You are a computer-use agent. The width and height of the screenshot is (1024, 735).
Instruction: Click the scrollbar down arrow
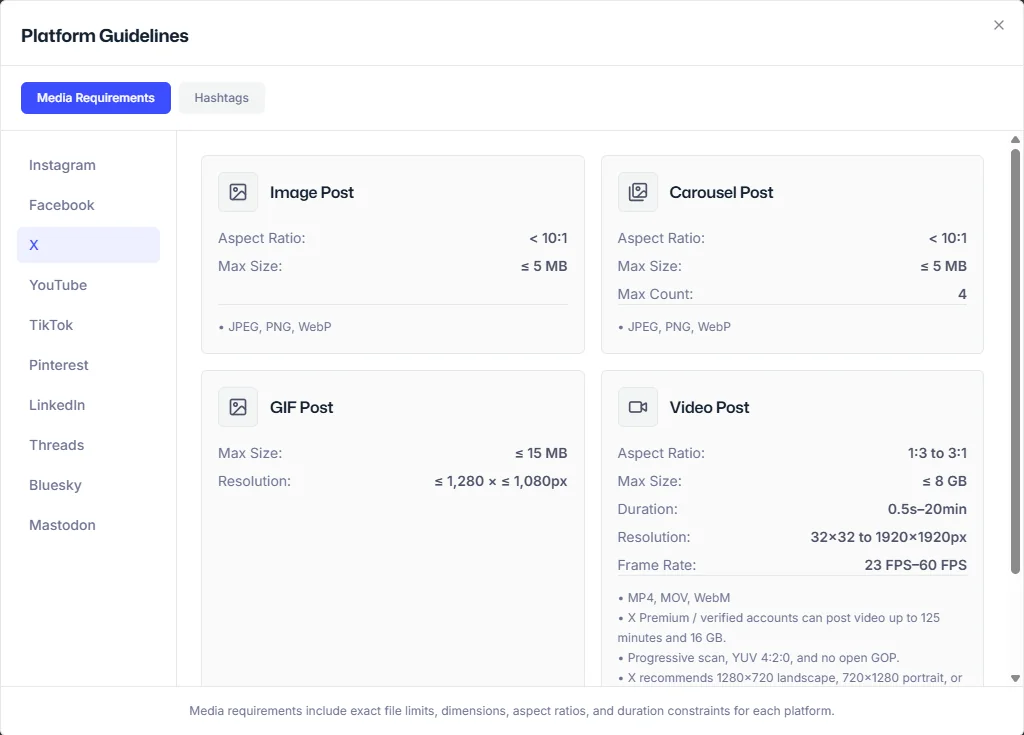tap(1015, 678)
